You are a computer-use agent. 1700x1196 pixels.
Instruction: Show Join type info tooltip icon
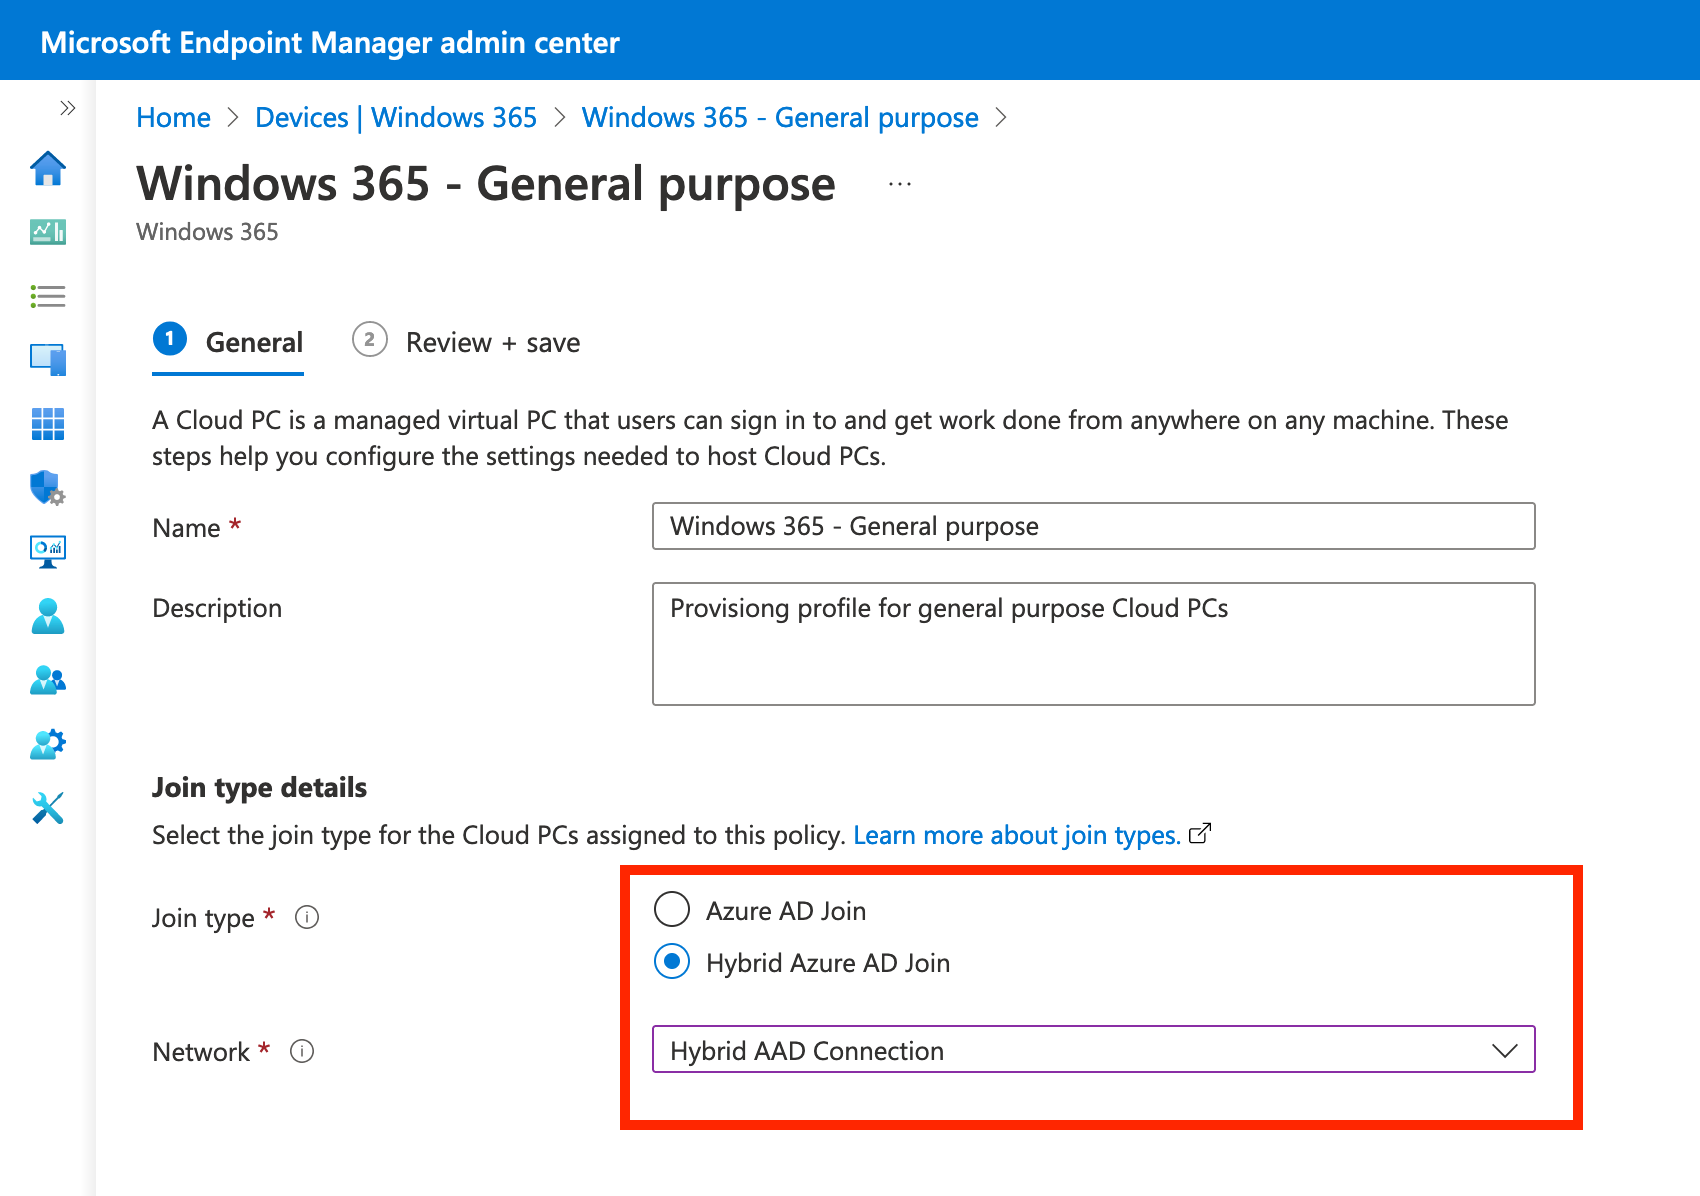pos(307,917)
